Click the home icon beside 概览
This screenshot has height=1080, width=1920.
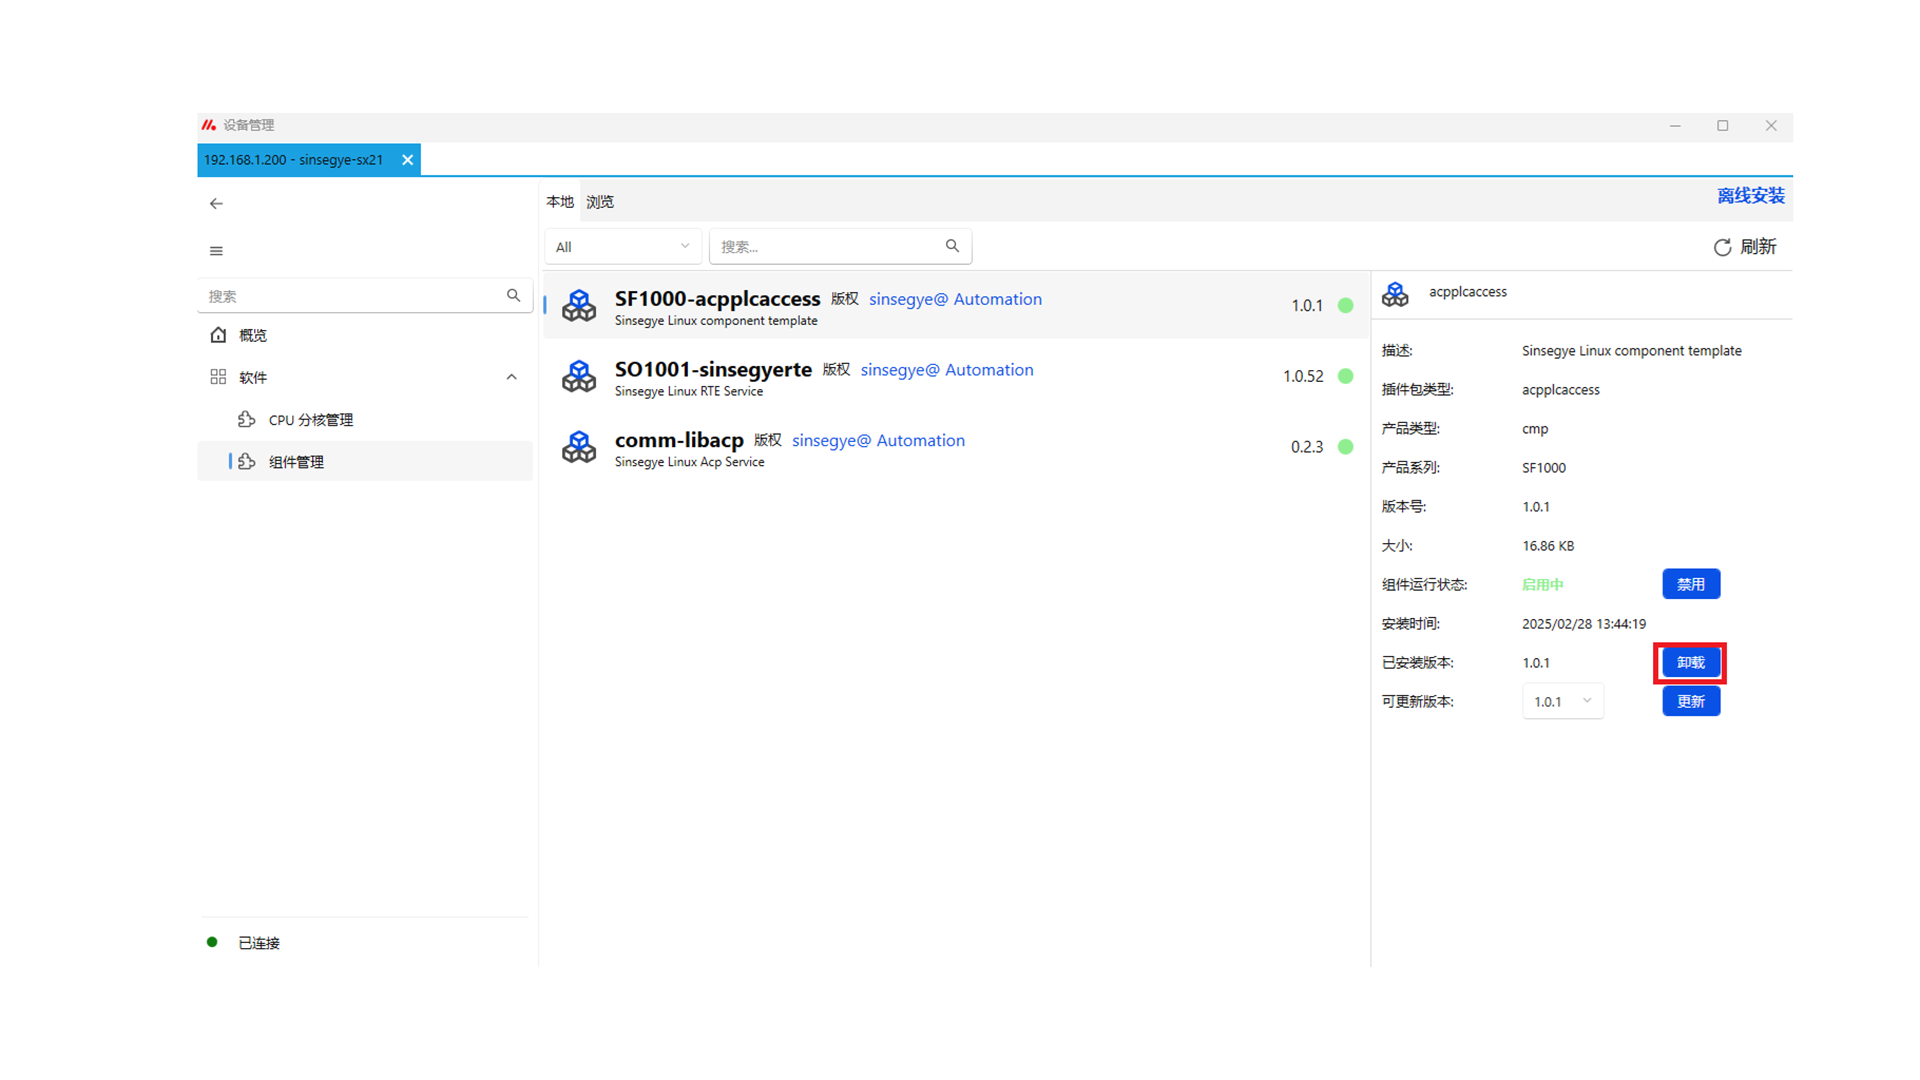pos(218,335)
